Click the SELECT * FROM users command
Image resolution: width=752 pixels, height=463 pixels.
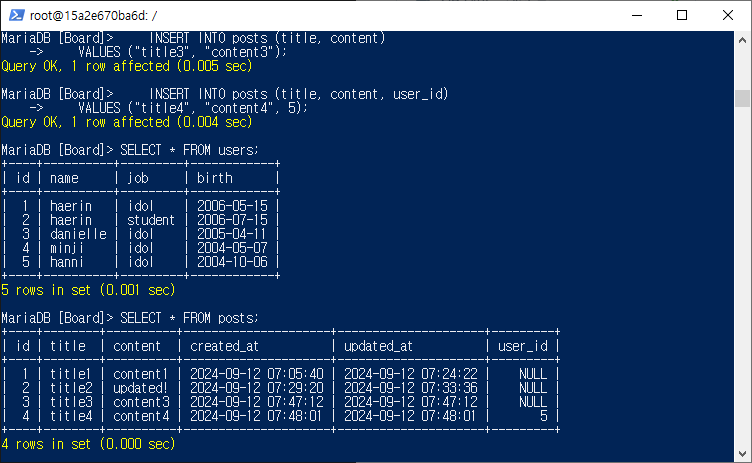click(x=189, y=150)
